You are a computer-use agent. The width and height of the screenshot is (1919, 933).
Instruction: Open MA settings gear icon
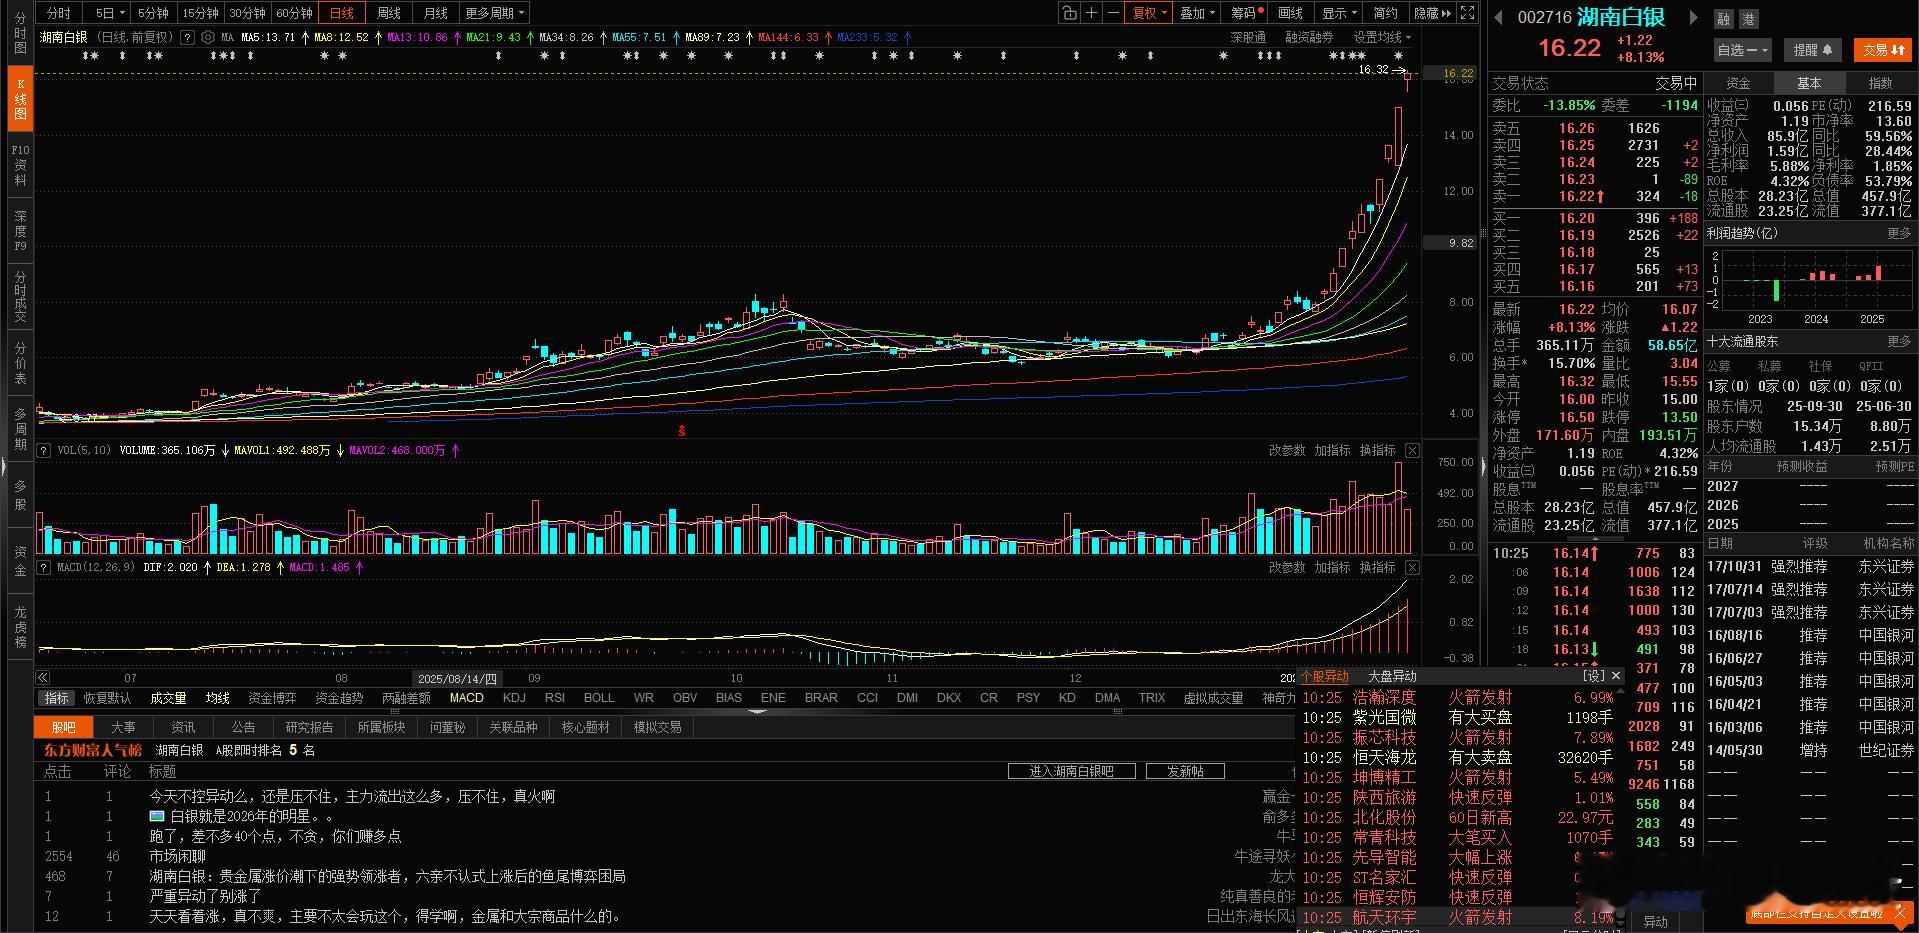click(x=208, y=37)
